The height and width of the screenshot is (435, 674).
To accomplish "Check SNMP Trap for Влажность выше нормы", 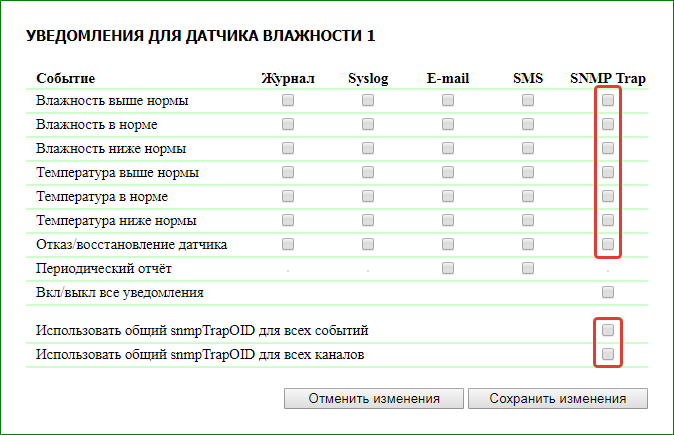I will point(608,100).
